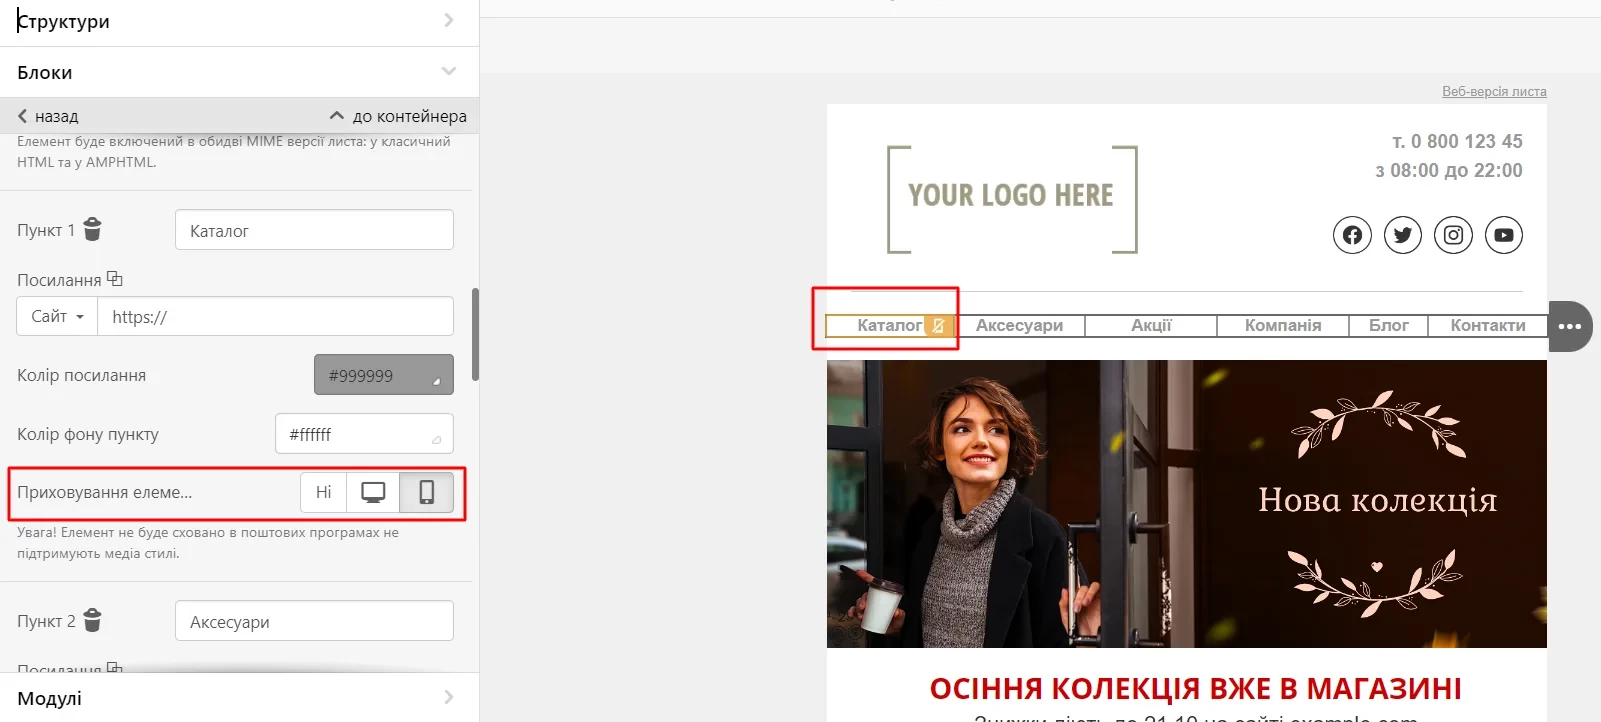1601x722 pixels.
Task: Click the https:// link URL field
Action: click(x=275, y=316)
